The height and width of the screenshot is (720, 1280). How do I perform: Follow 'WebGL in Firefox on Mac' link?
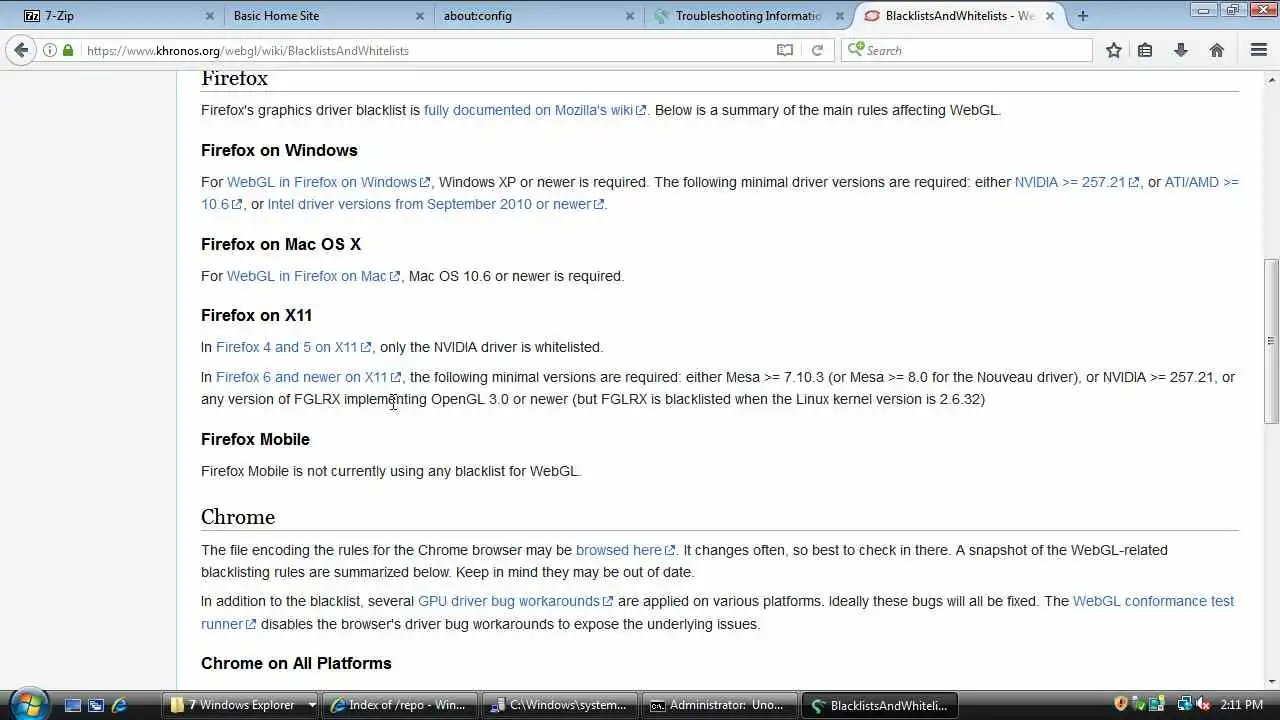tap(313, 276)
